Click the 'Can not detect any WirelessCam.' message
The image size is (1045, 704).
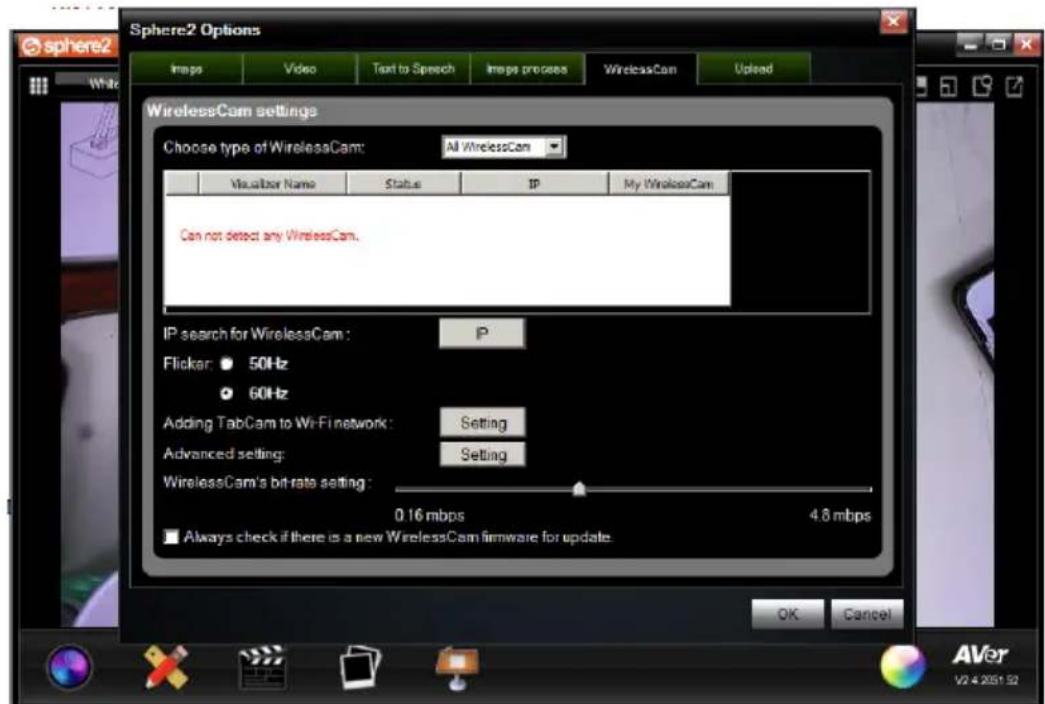pos(269,235)
